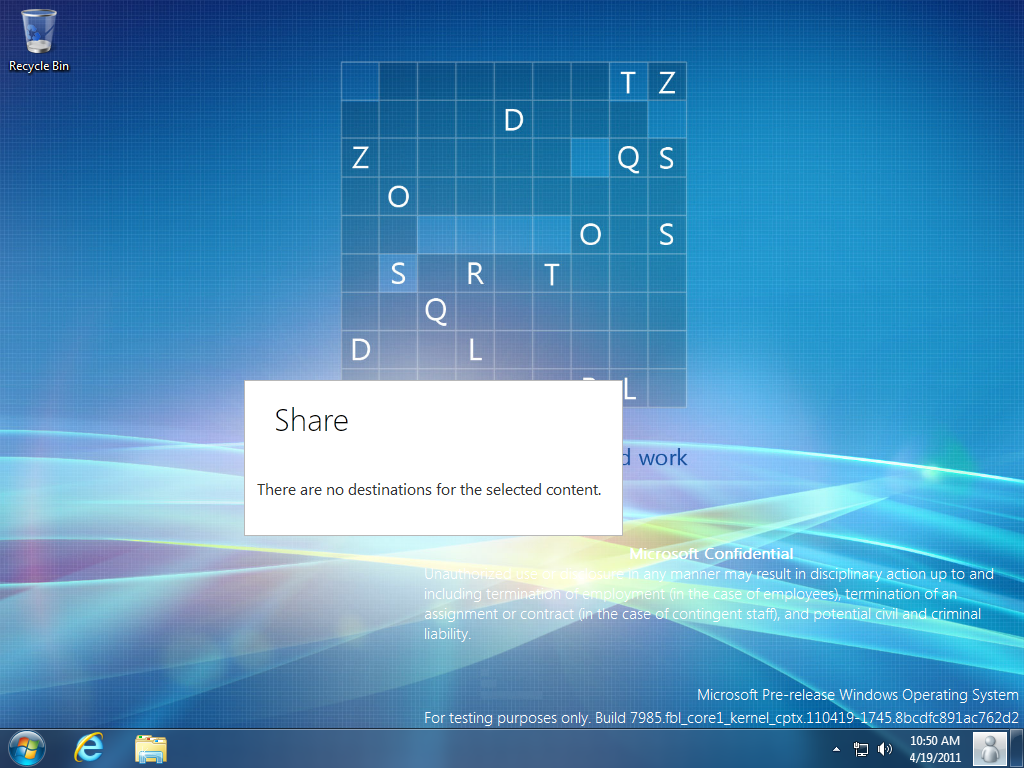Launch Internet Explorer from the taskbar
This screenshot has width=1024, height=768.
88,748
